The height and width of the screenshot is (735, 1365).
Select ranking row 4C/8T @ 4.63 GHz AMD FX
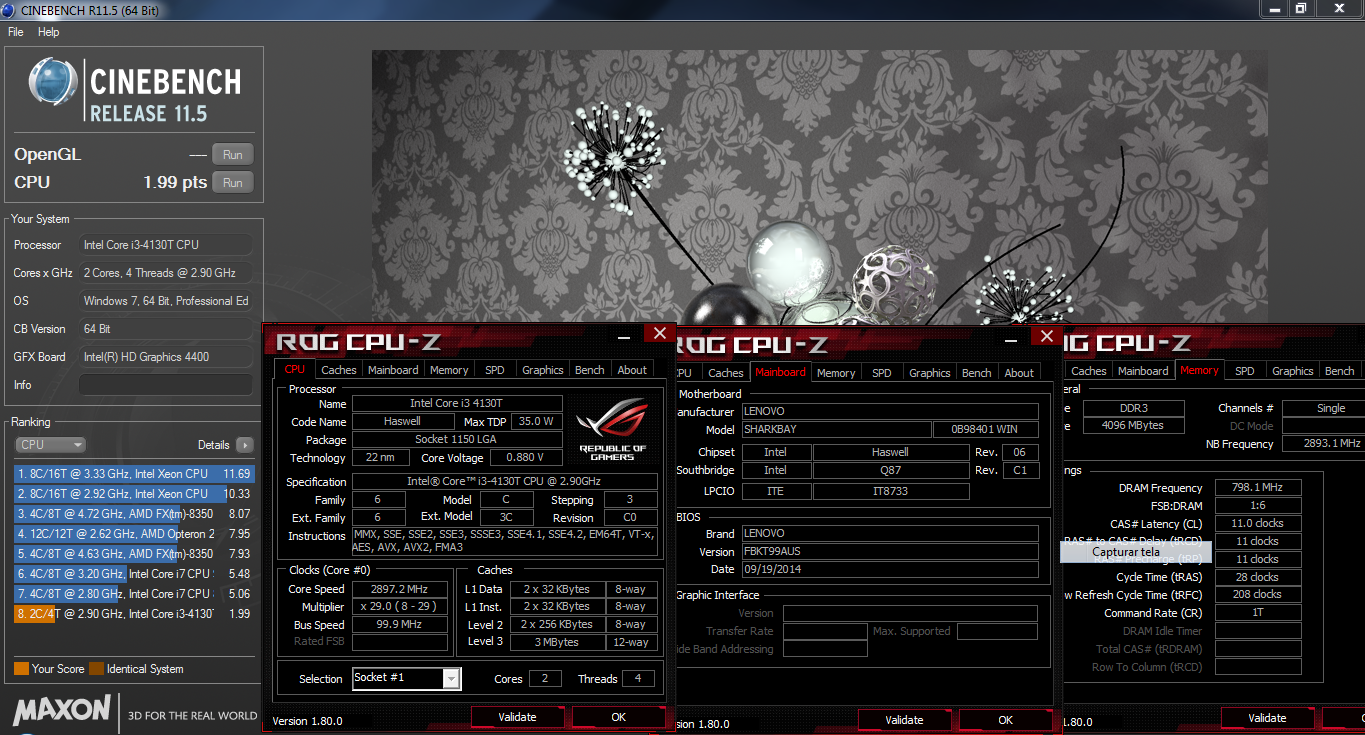134,554
